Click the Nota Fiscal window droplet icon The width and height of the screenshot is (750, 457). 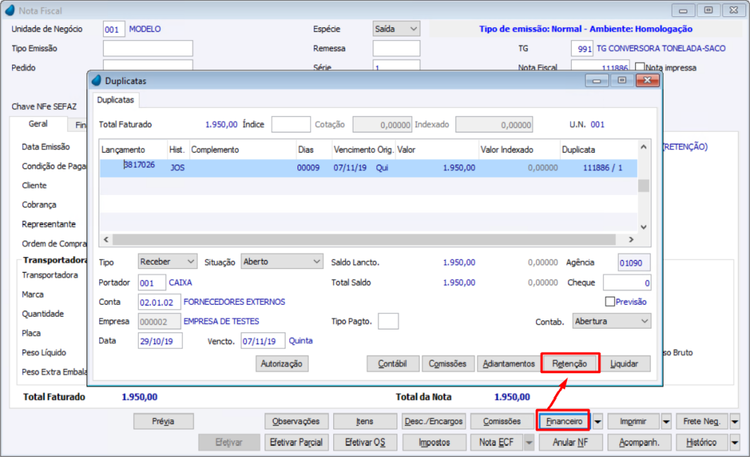pos(10,10)
